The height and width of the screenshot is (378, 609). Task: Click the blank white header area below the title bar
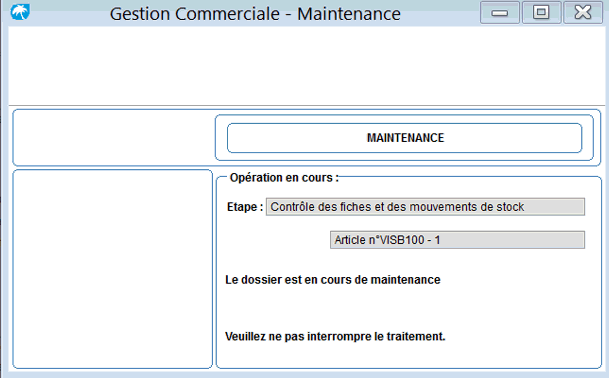click(307, 65)
